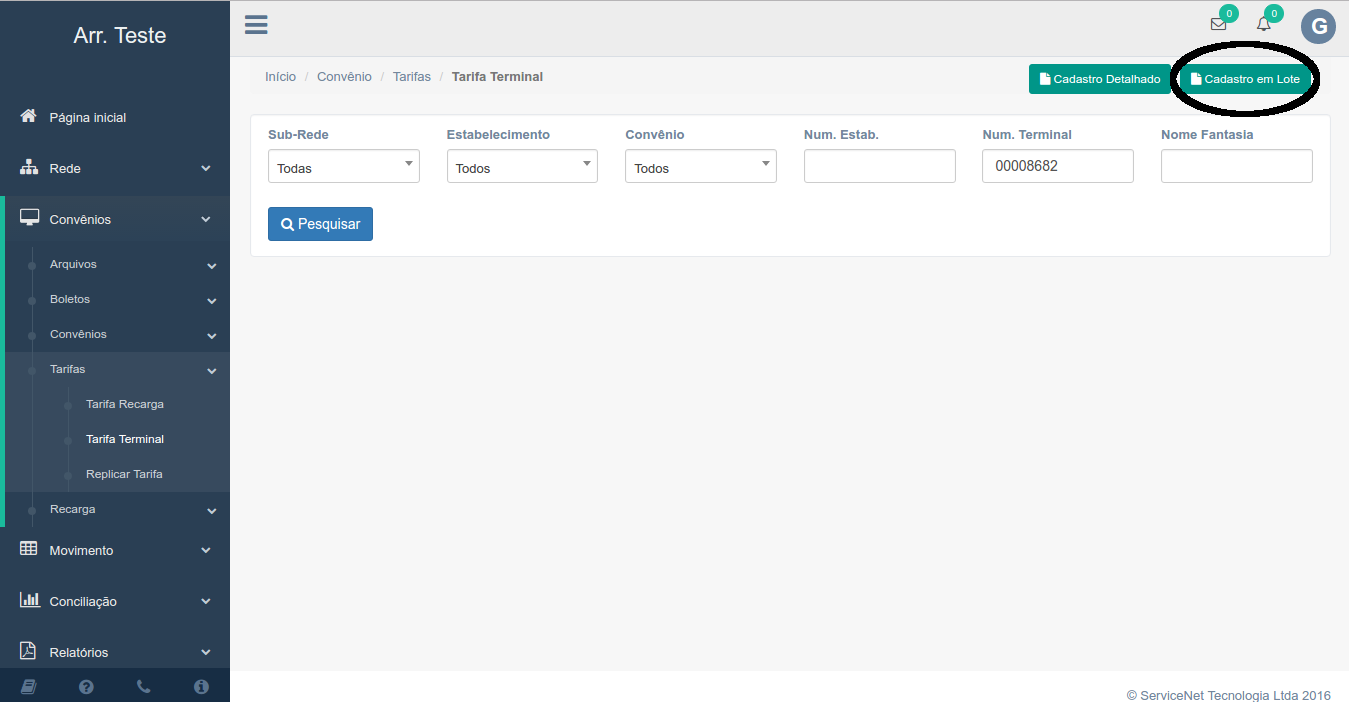Click the Pesquisar search button
The width and height of the screenshot is (1349, 702).
(320, 224)
